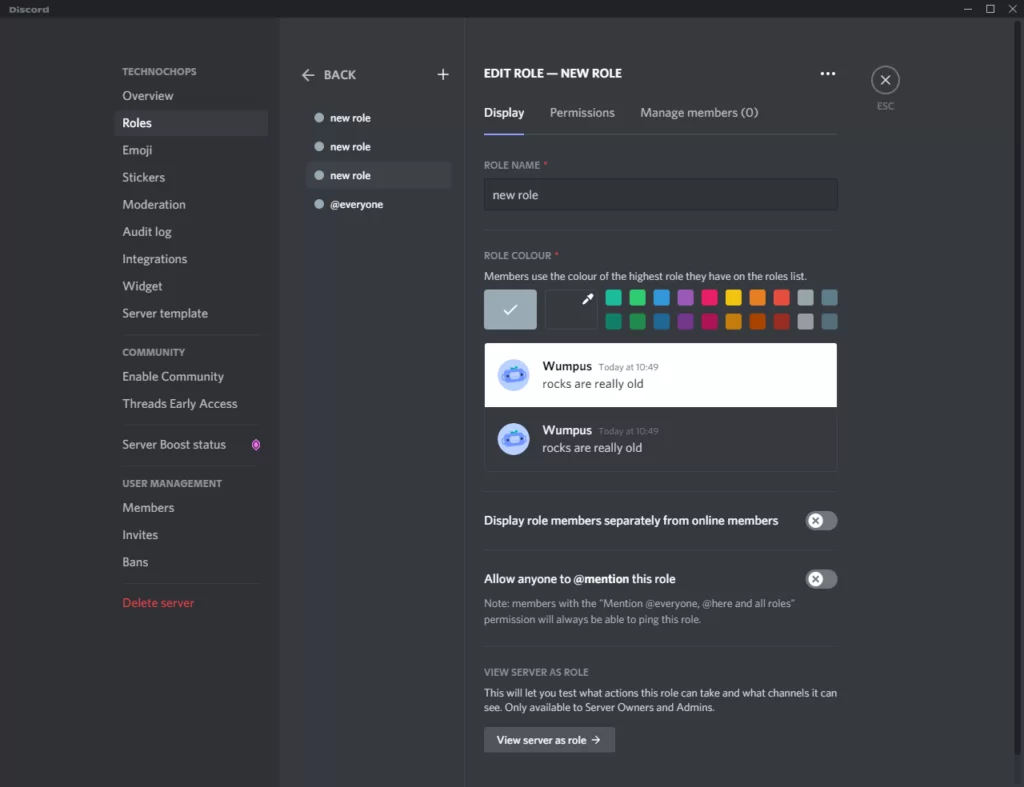Viewport: 1024px width, 787px height.
Task: Pick the dark red swatch in bottom row
Action: click(x=781, y=321)
